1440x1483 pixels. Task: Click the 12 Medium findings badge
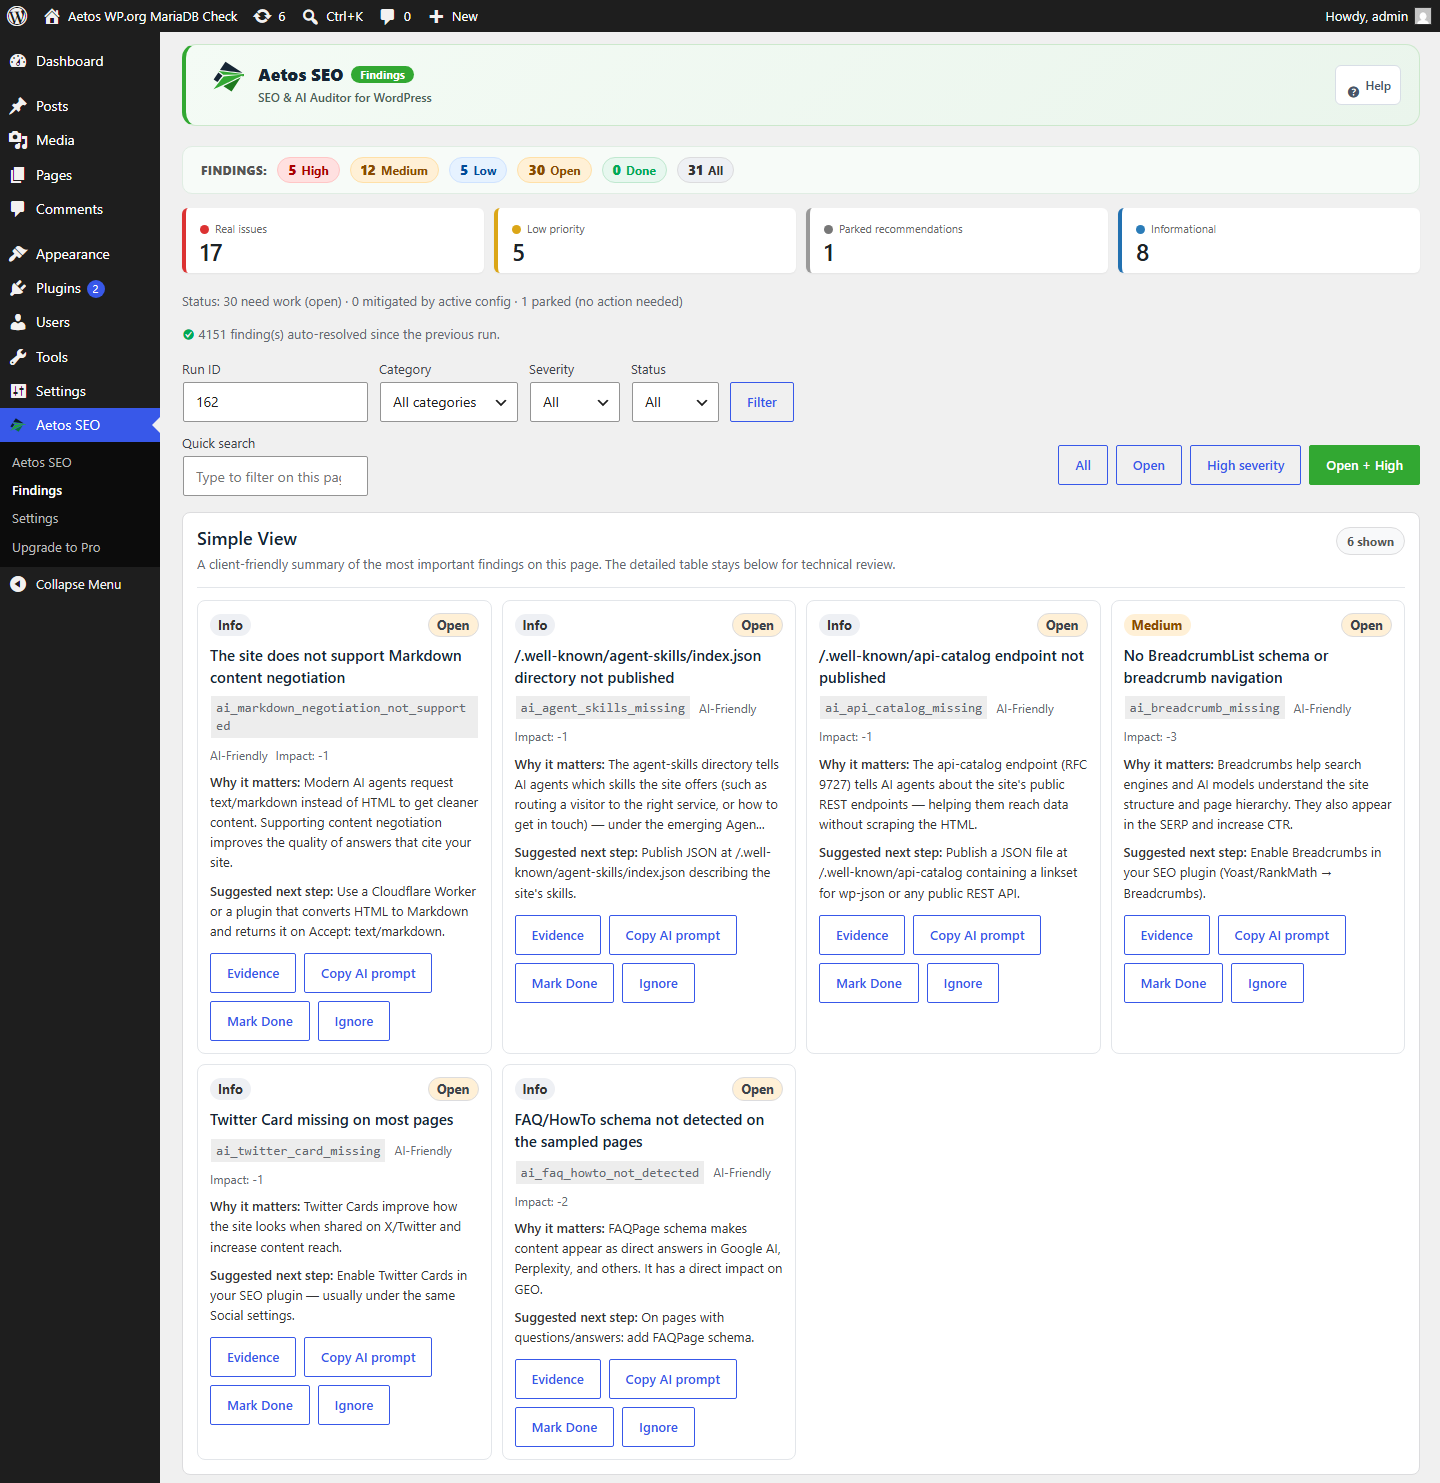coord(394,170)
